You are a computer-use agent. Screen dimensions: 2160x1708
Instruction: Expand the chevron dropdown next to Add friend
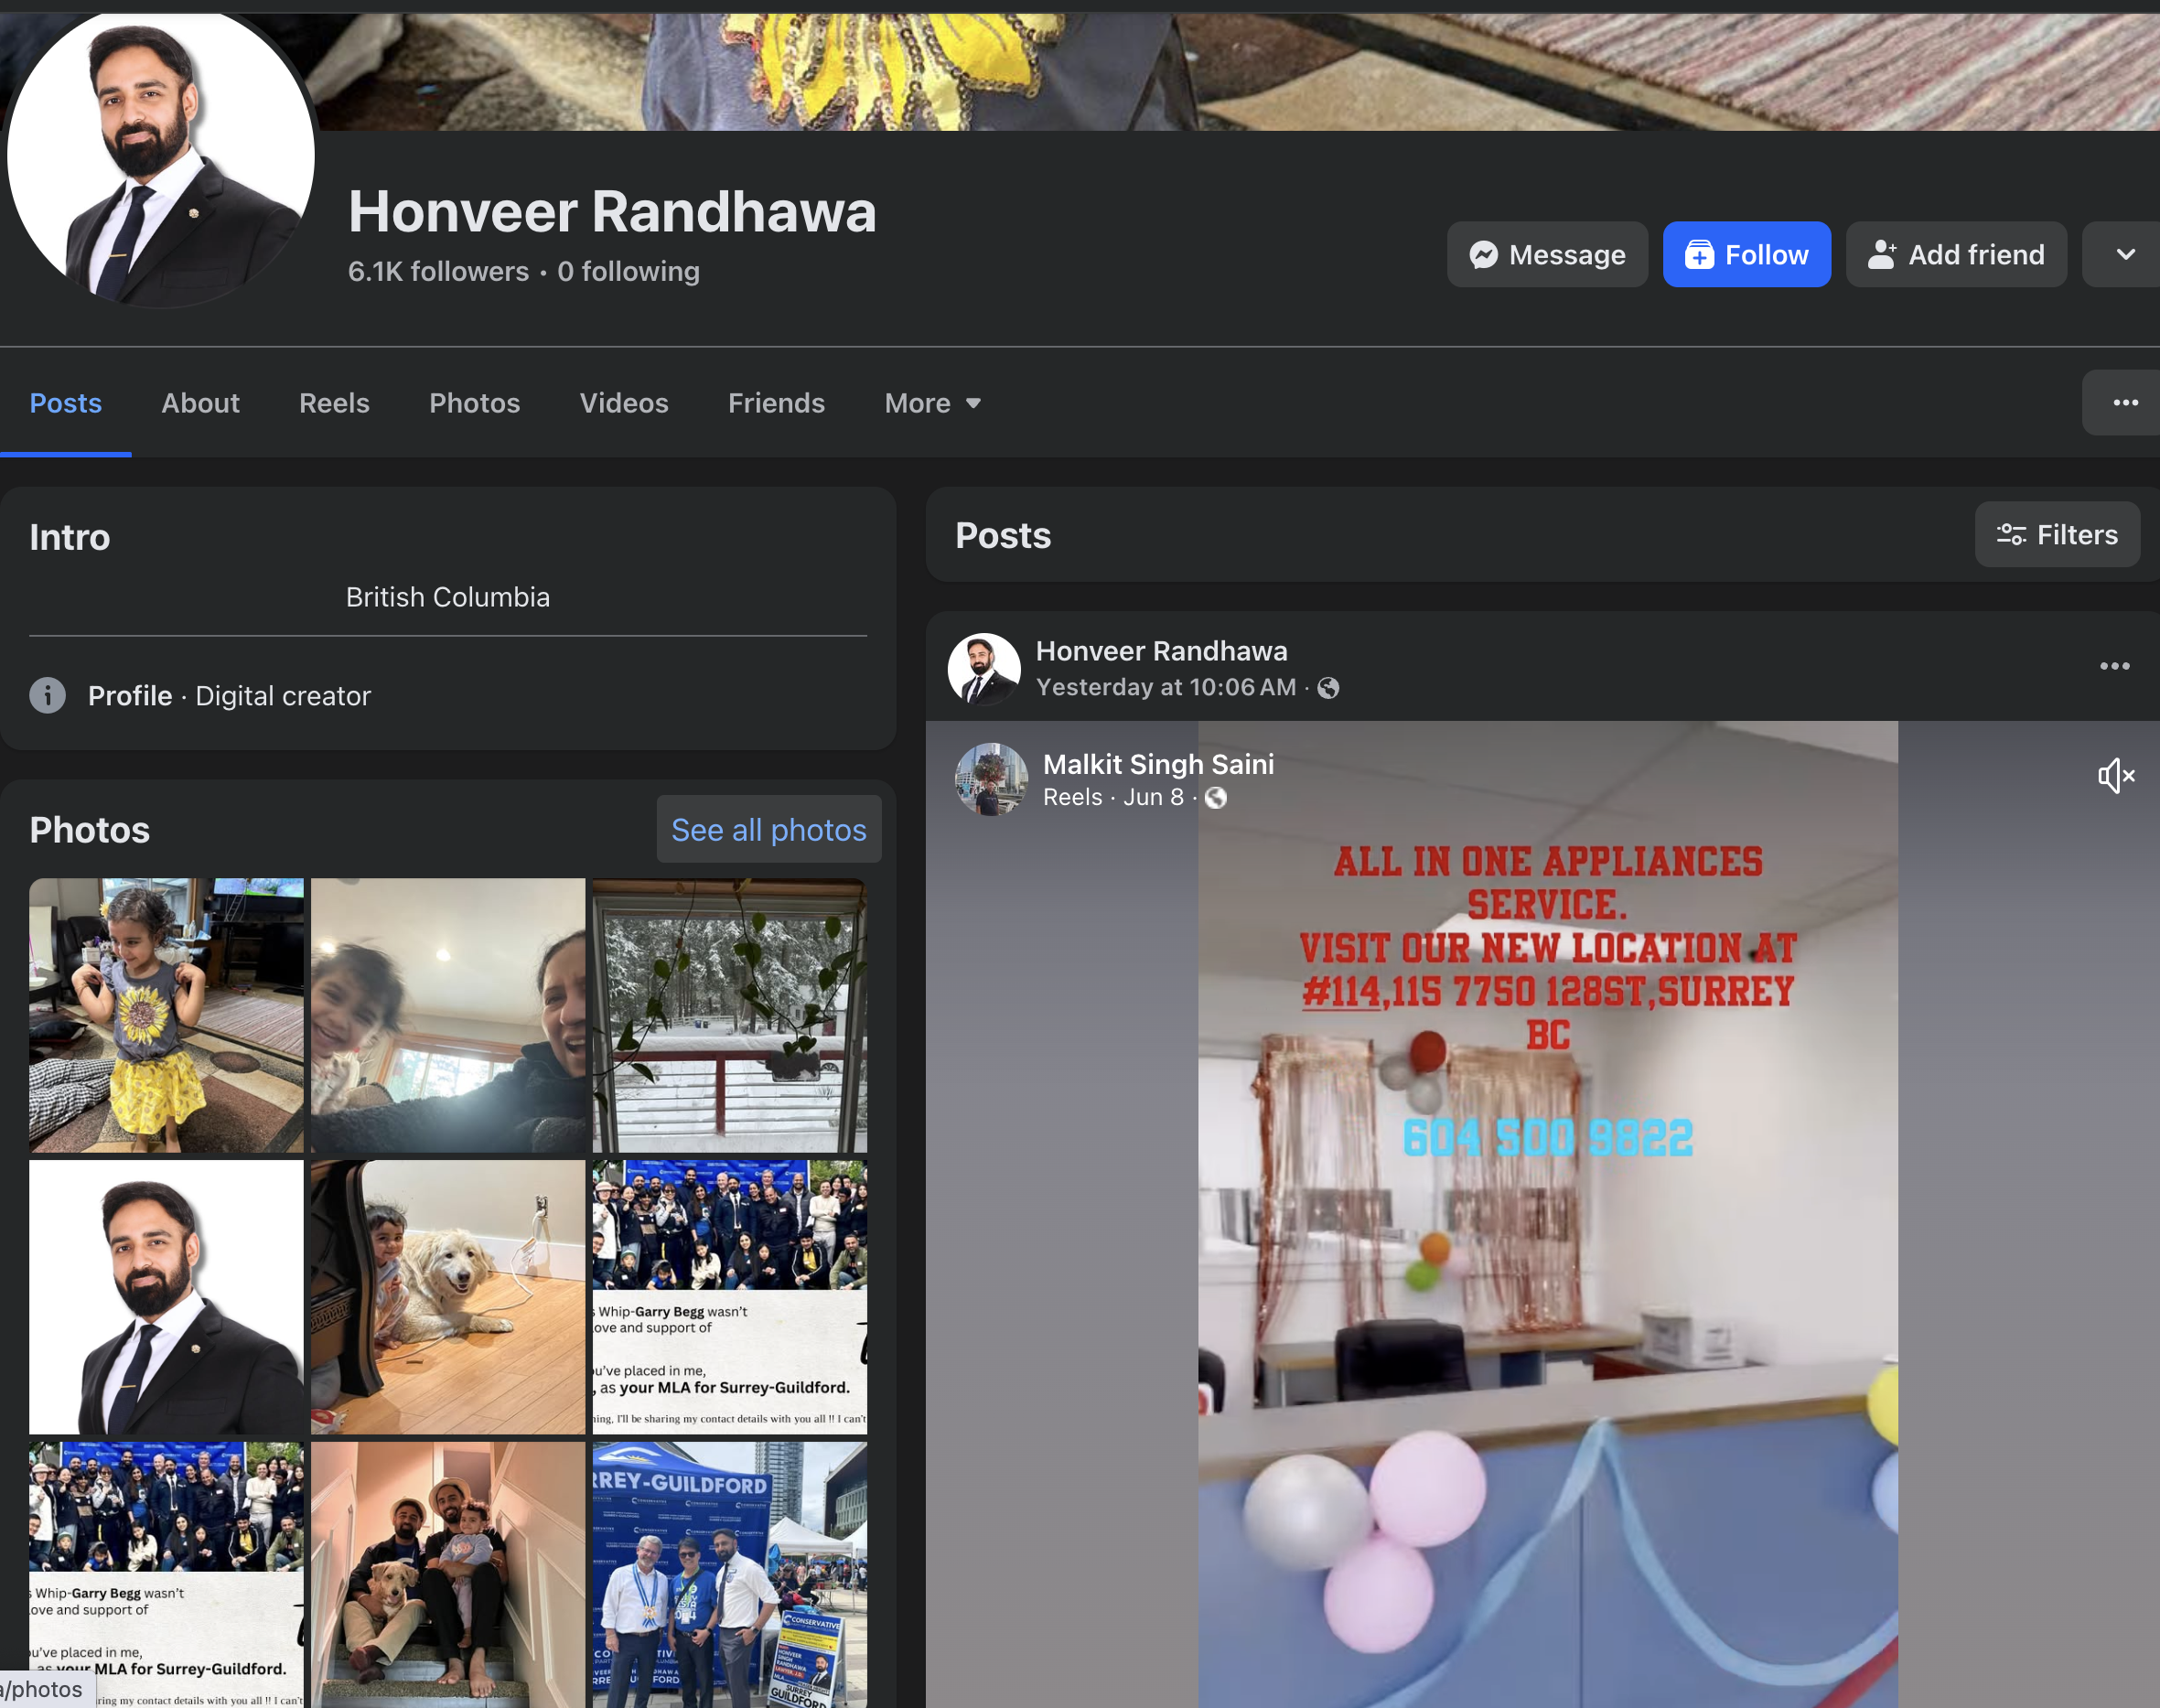2125,255
